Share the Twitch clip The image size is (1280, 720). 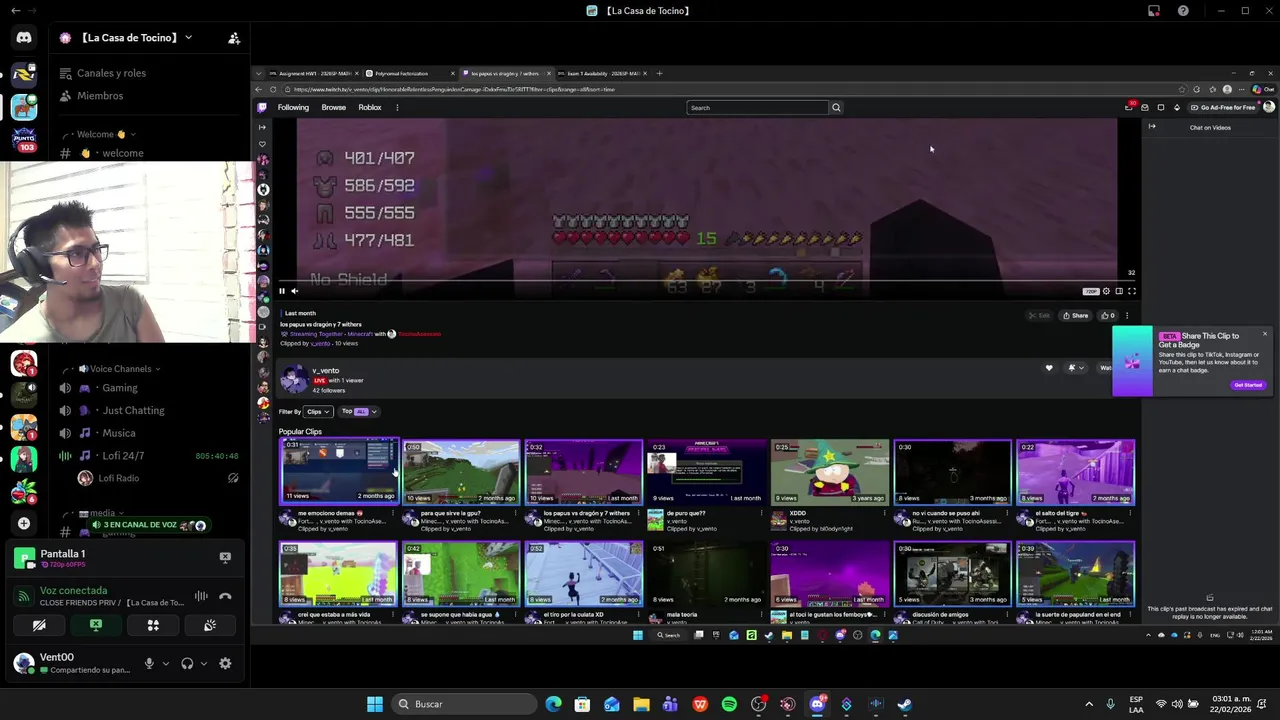coord(1076,316)
